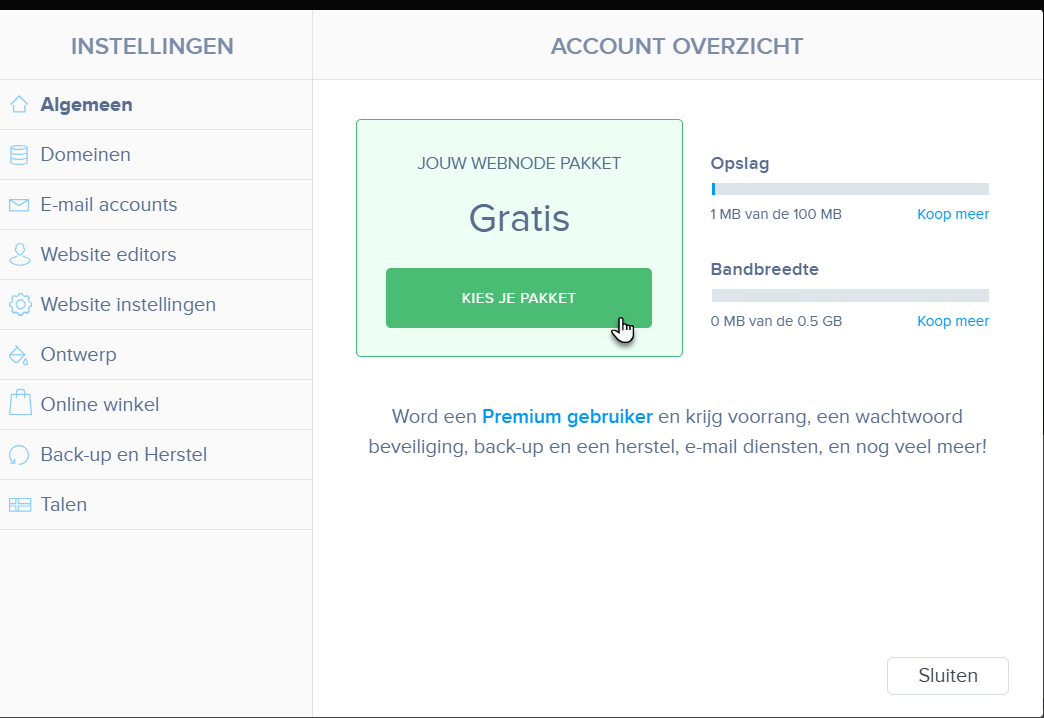Close the dialog with Sluiten button
1044x718 pixels.
click(x=947, y=675)
